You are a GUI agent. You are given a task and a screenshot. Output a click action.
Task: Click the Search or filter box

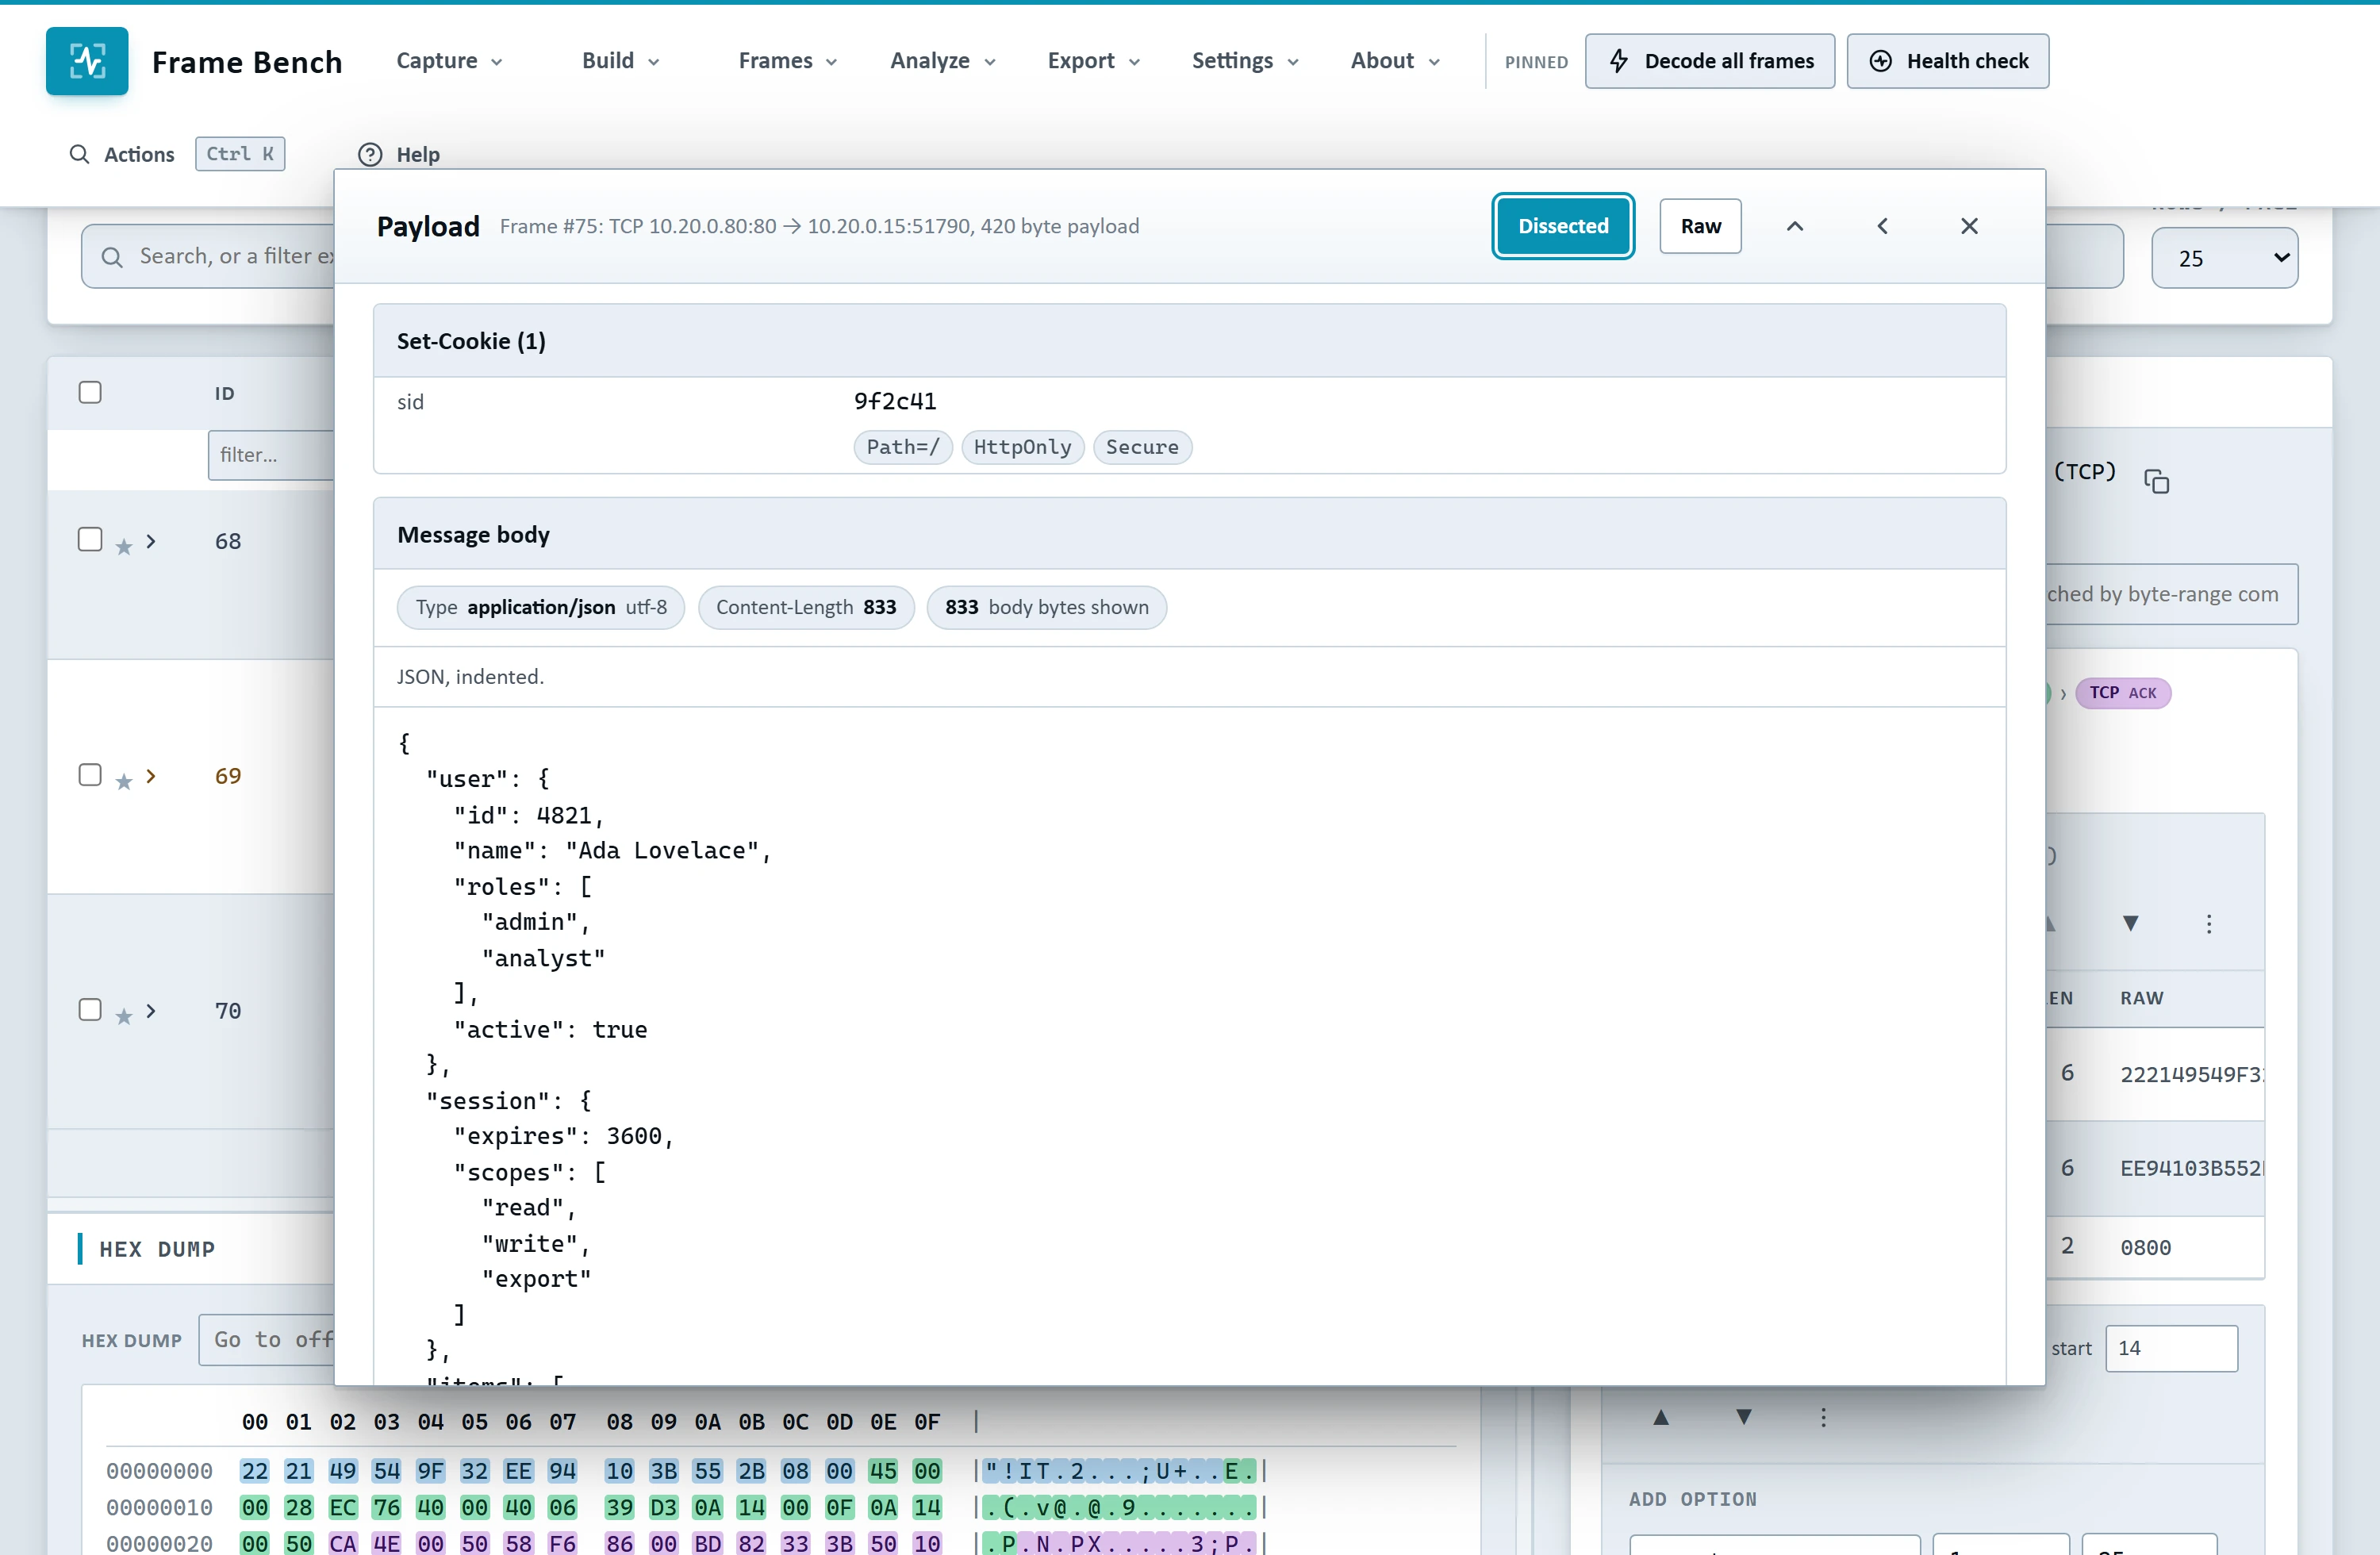(x=209, y=257)
